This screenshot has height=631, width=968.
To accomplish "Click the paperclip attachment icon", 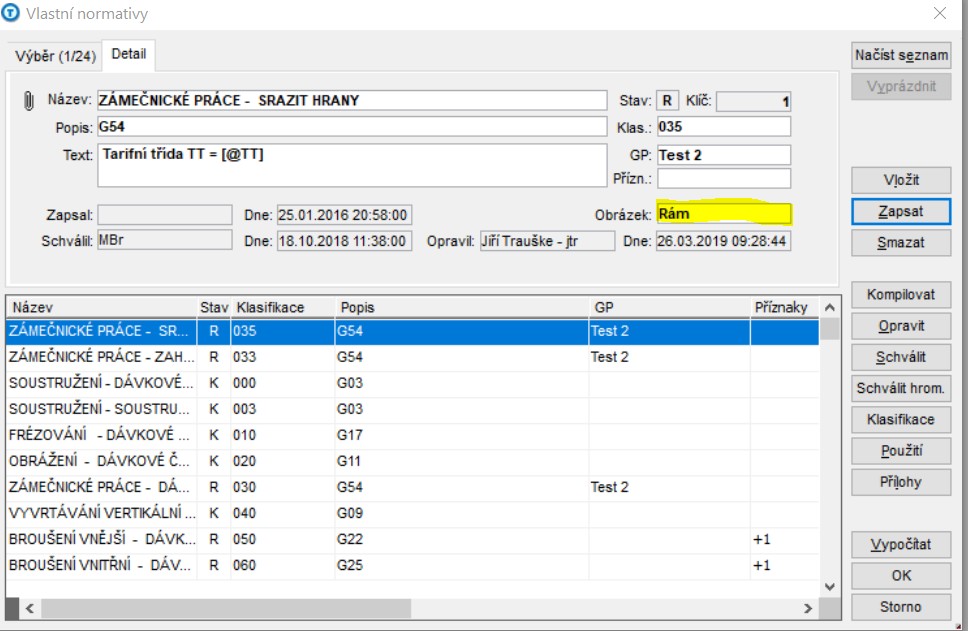I will pyautogui.click(x=28, y=101).
